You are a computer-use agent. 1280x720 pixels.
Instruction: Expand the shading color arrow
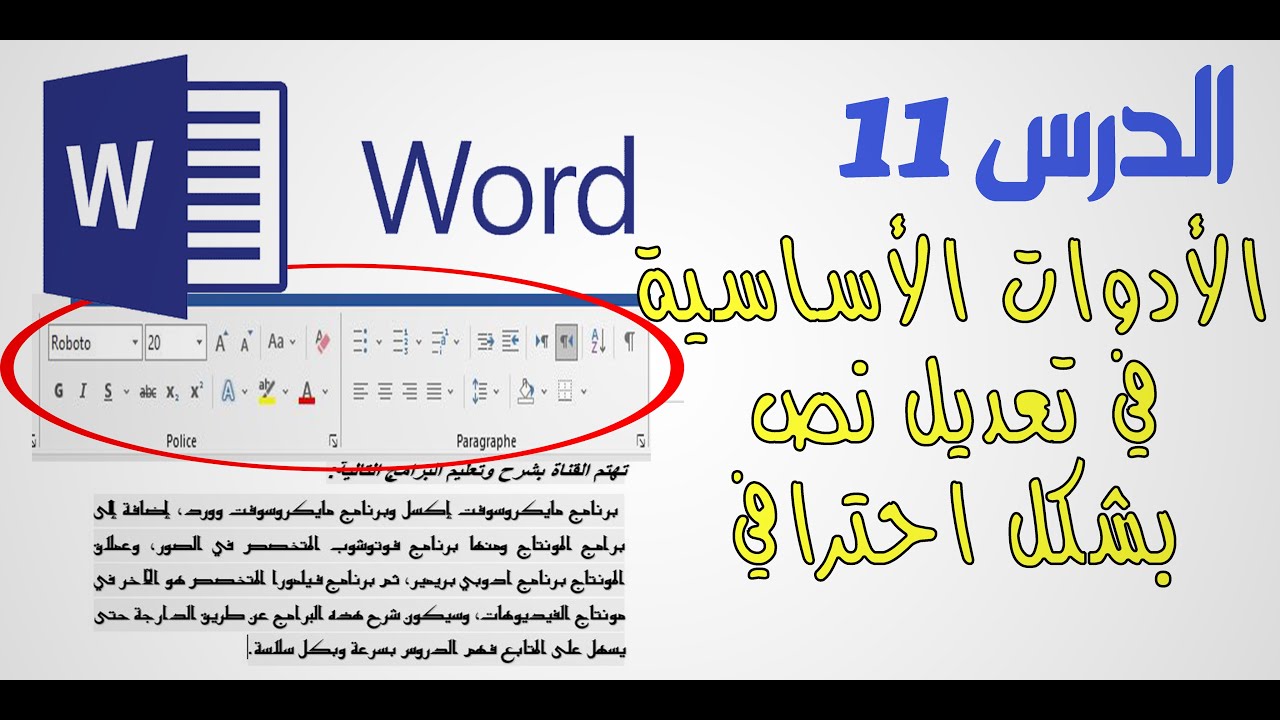[544, 391]
